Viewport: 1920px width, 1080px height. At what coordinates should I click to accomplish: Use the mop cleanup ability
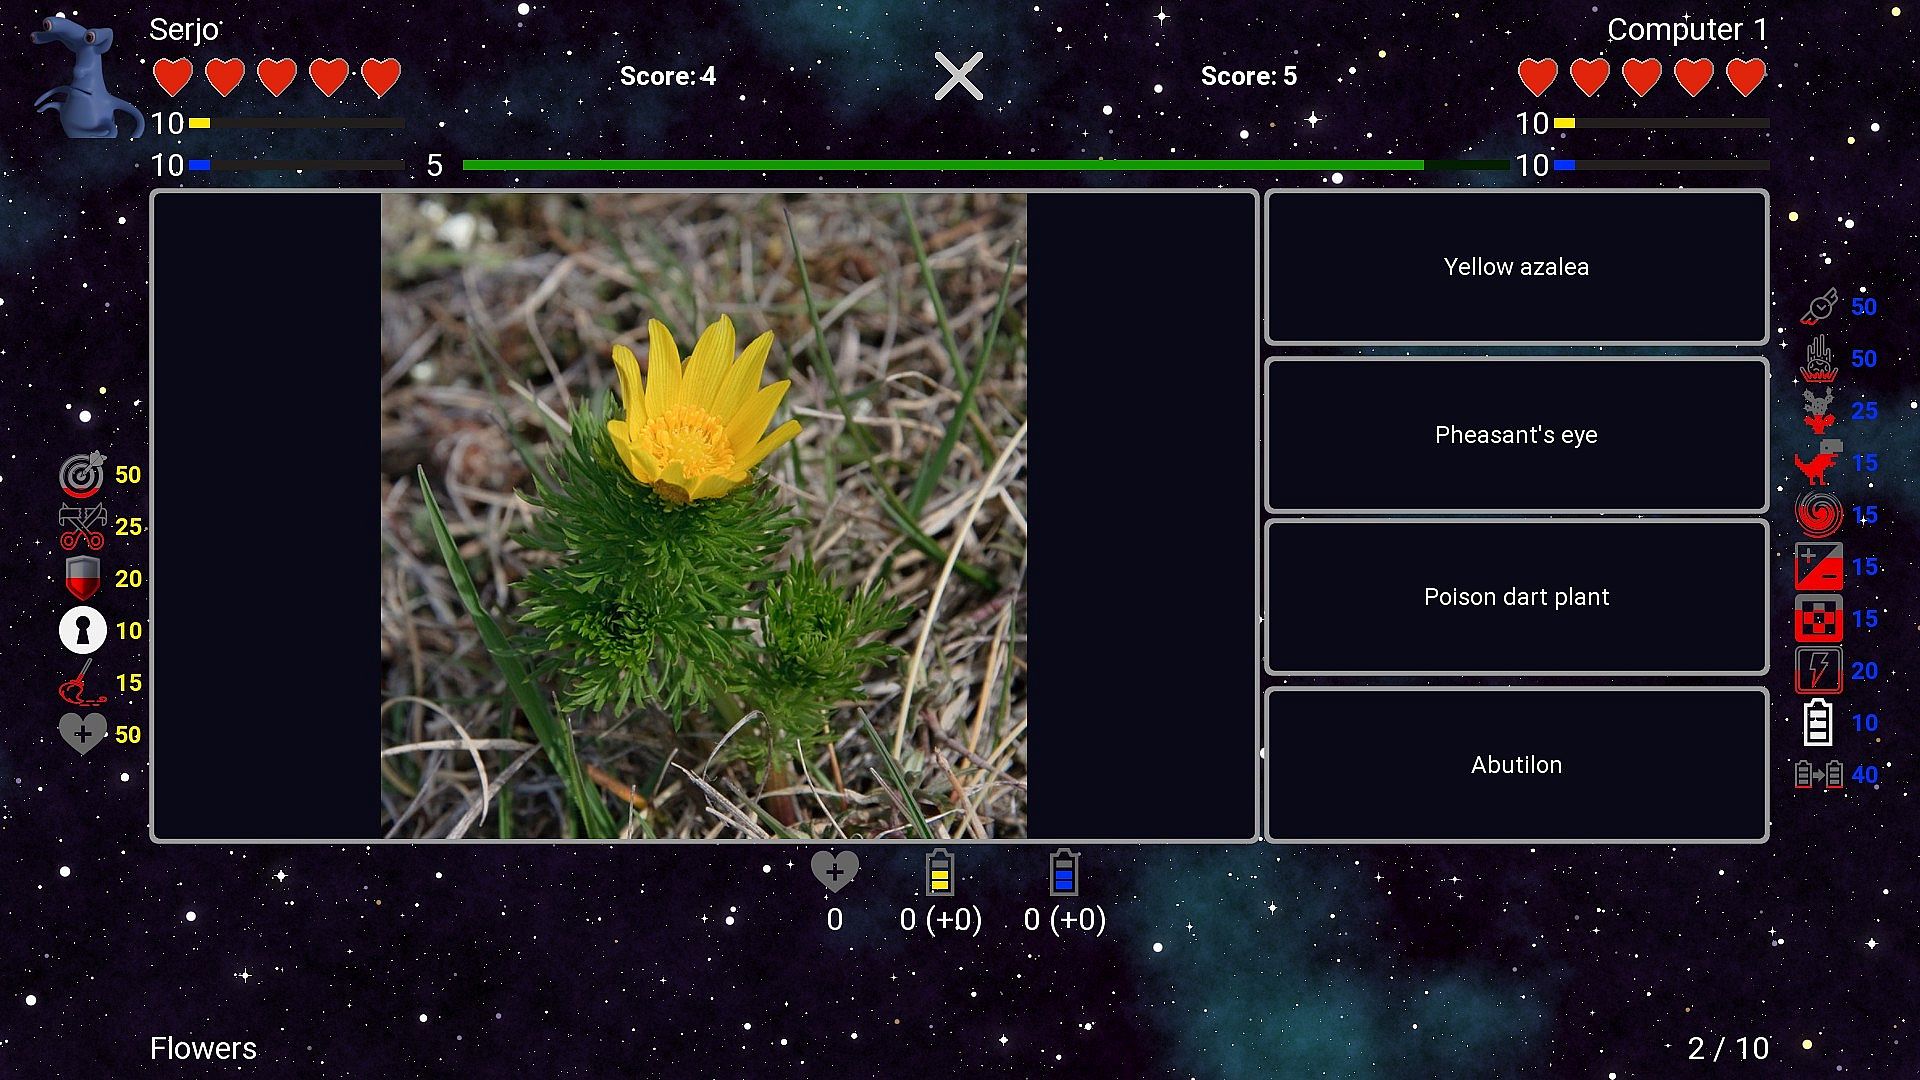point(82,683)
